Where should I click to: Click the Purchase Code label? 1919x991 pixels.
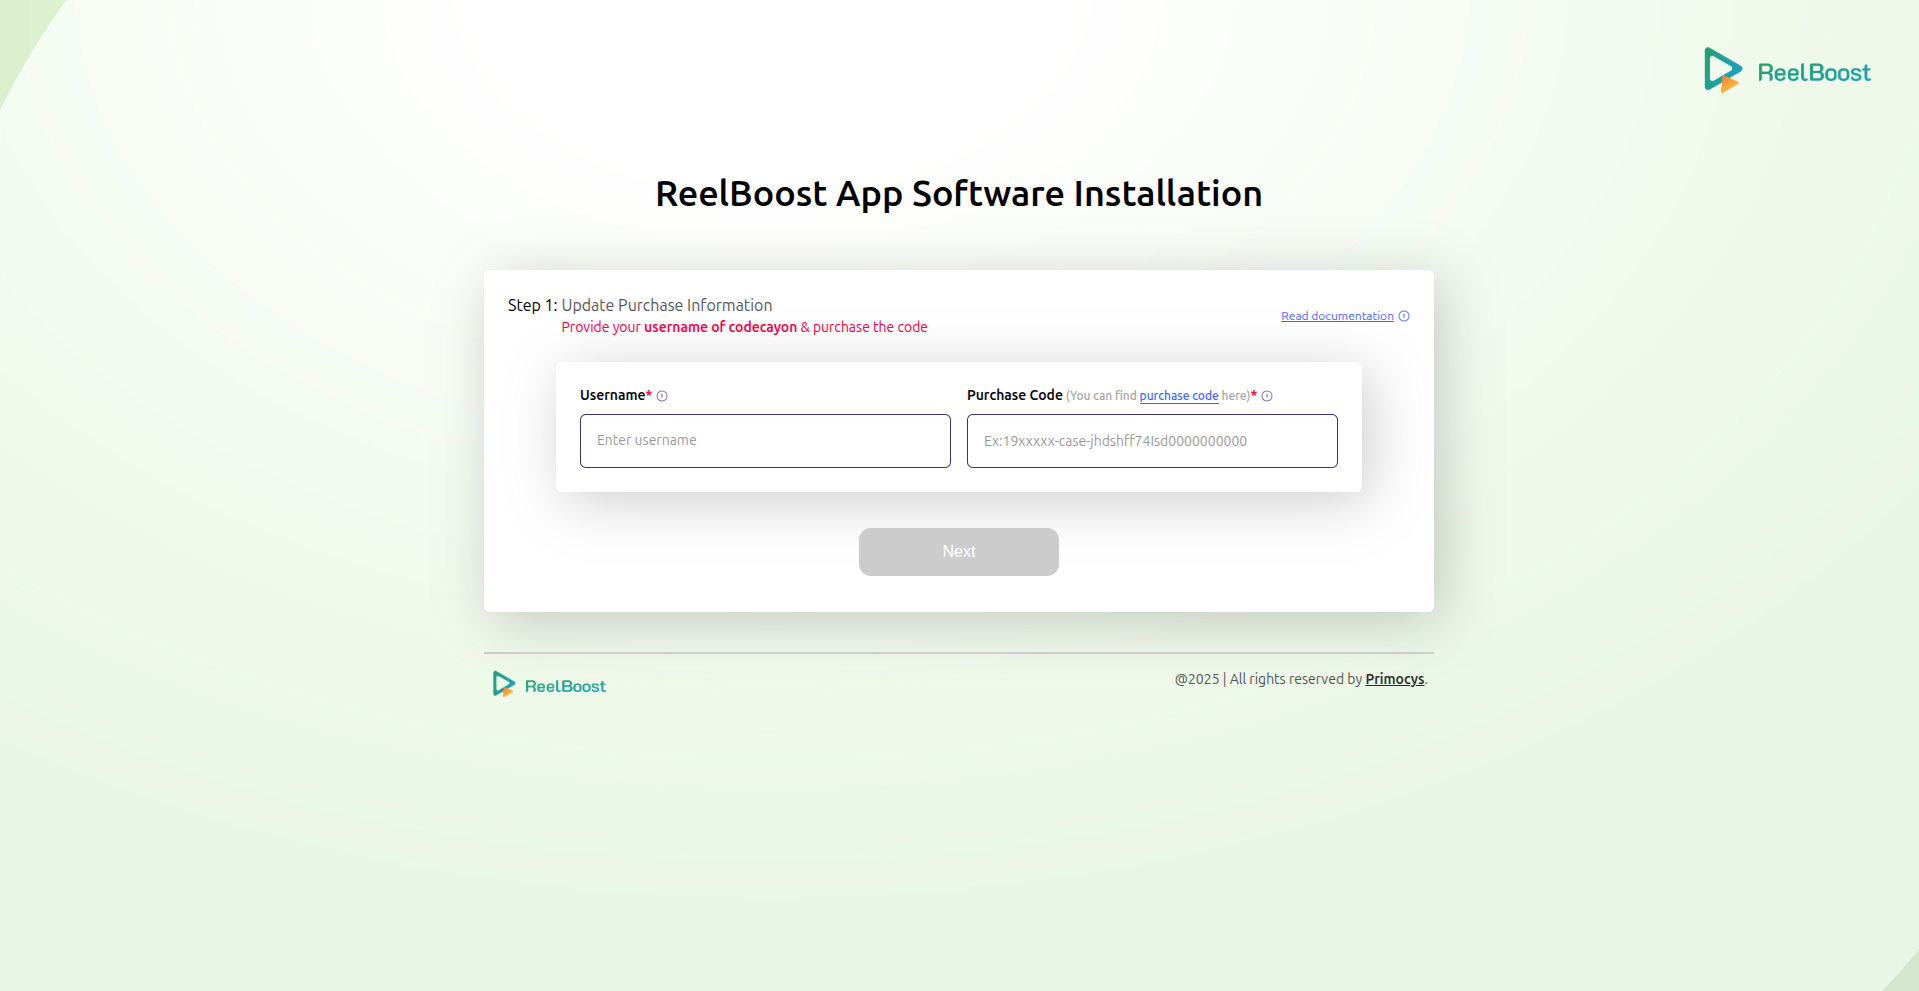tap(1014, 395)
